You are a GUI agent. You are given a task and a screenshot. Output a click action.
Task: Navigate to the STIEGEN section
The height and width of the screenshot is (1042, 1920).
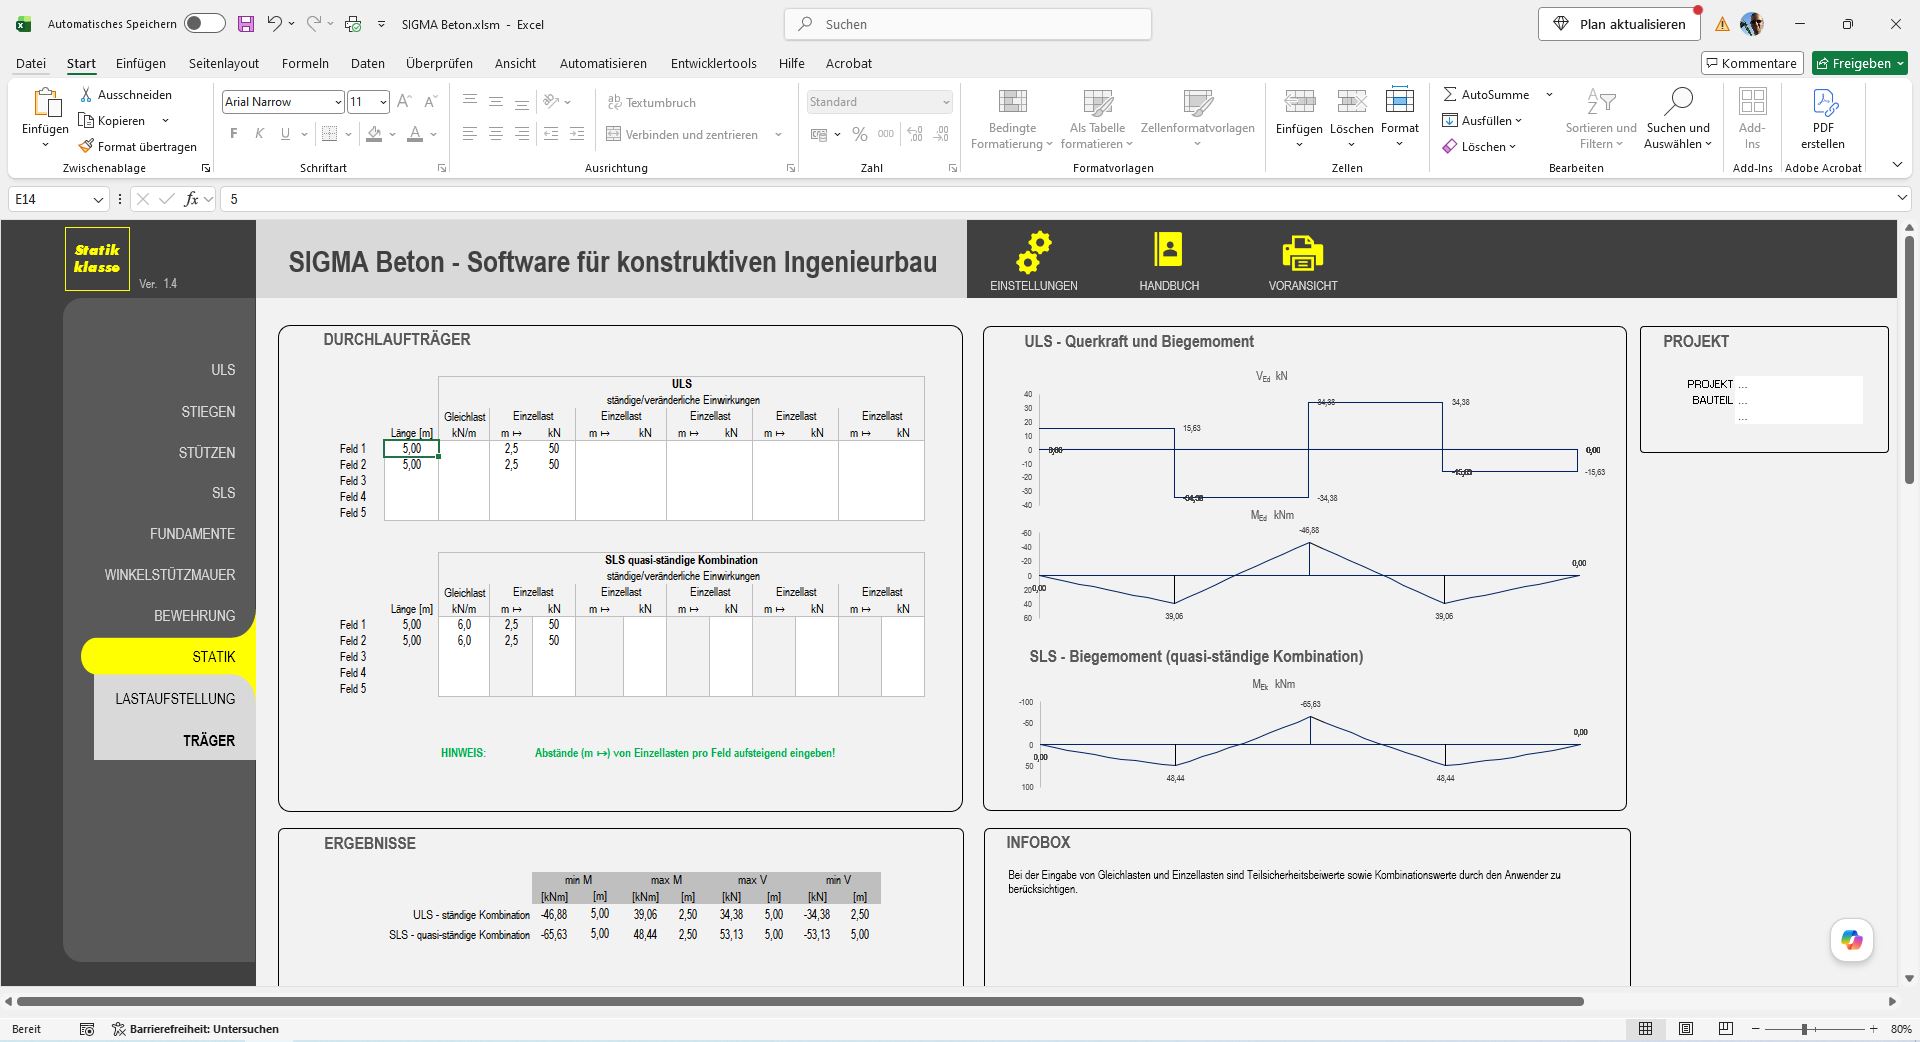208,412
